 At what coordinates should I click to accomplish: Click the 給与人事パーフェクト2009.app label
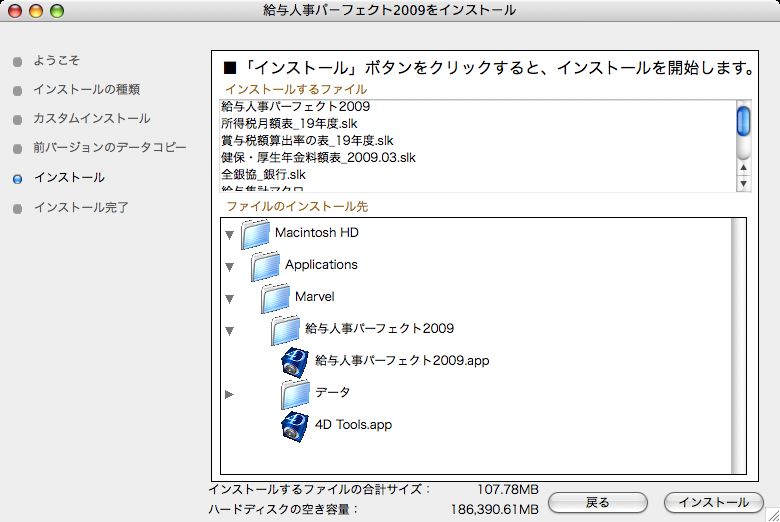402,360
